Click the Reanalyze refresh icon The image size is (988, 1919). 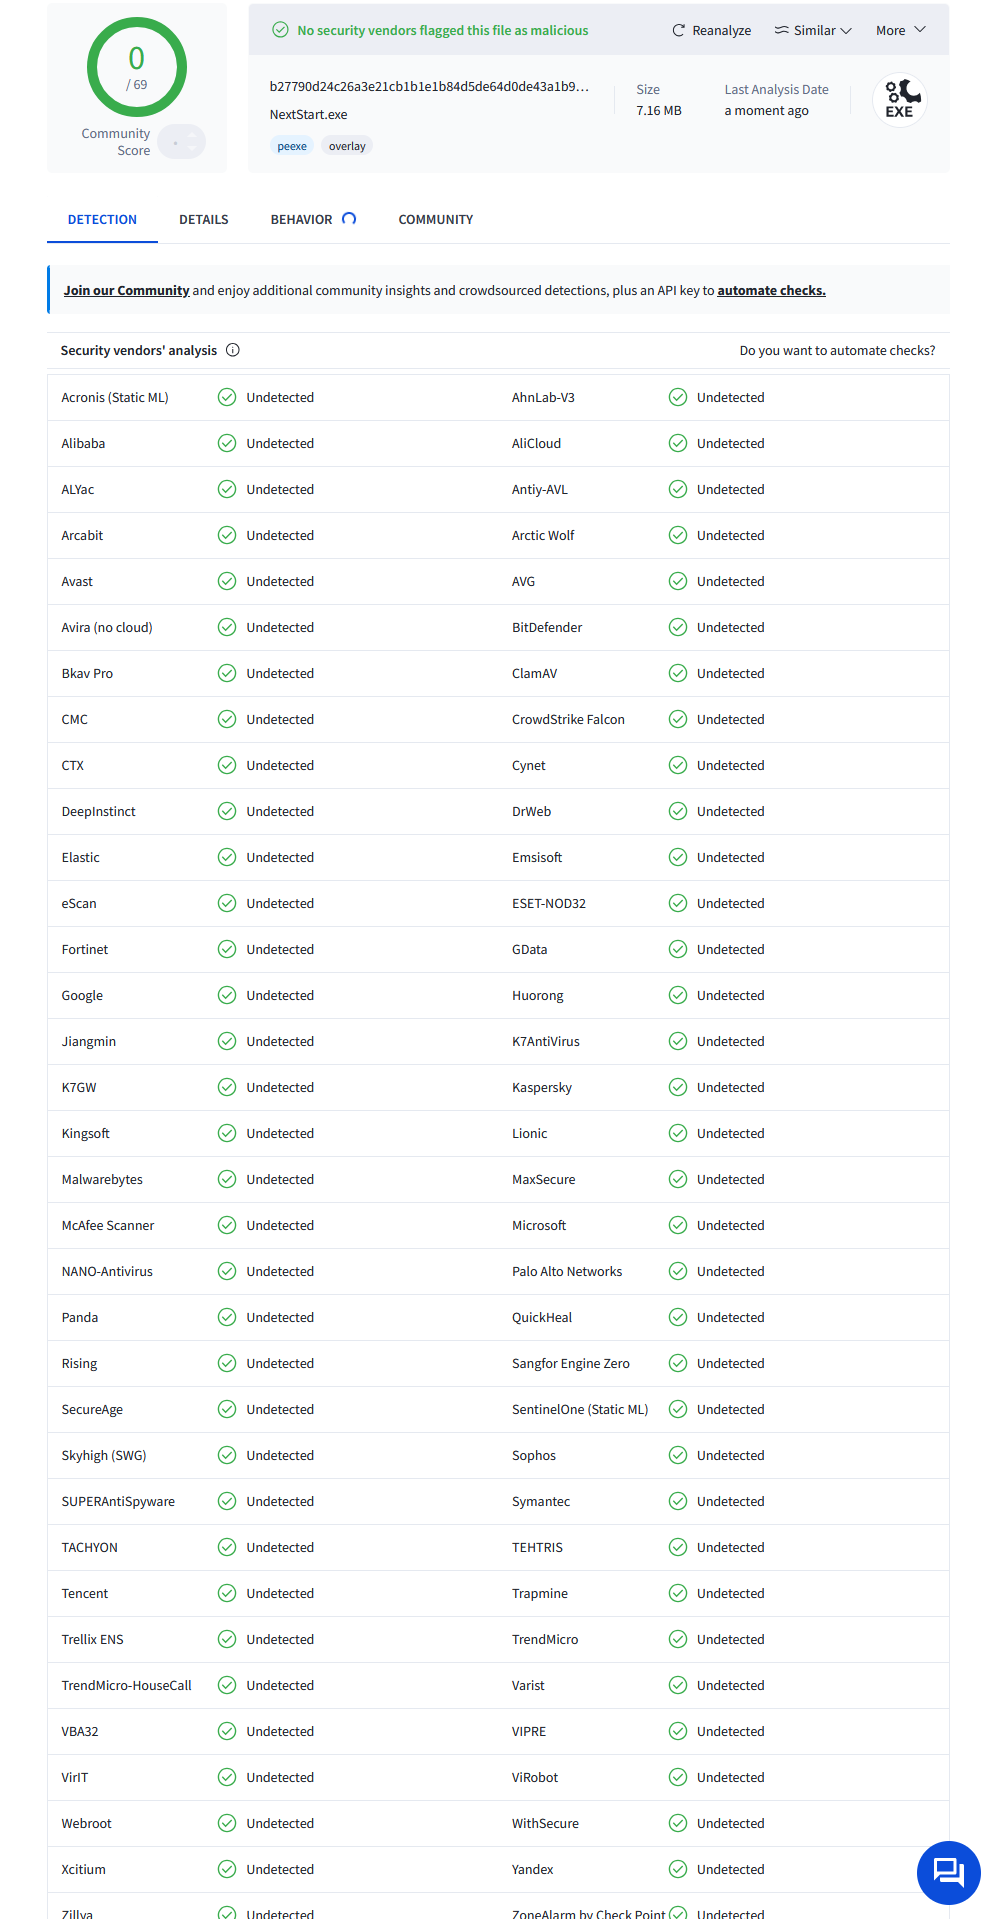click(x=678, y=30)
